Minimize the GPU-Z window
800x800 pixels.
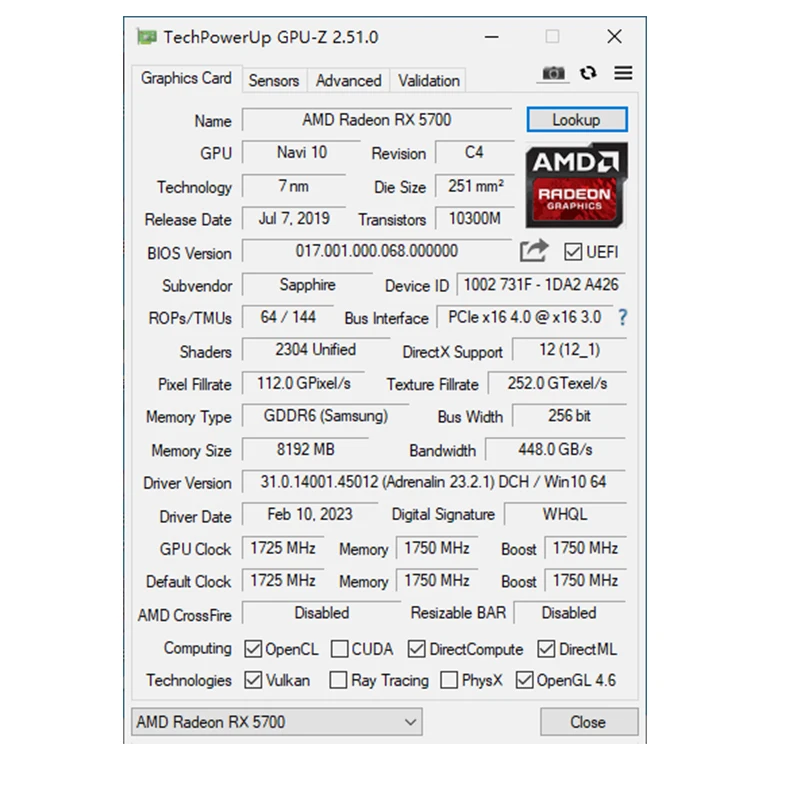click(492, 37)
